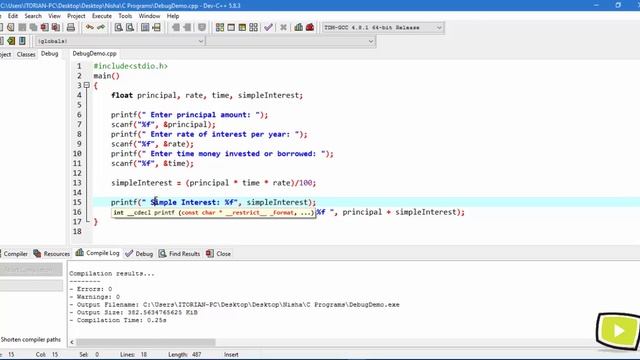The width and height of the screenshot is (640, 360).
Task: Open the Search menu
Action: 33,16
